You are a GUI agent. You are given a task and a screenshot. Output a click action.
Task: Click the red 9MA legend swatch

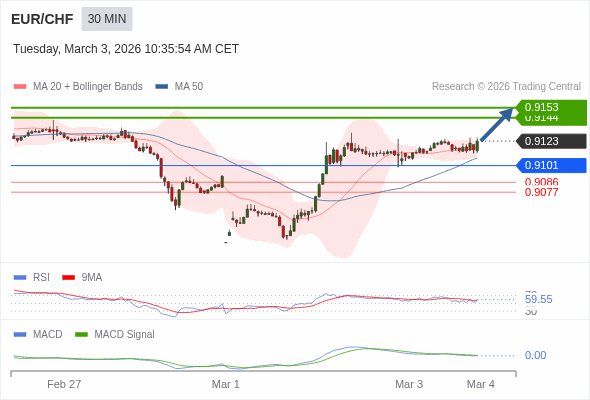coord(68,278)
